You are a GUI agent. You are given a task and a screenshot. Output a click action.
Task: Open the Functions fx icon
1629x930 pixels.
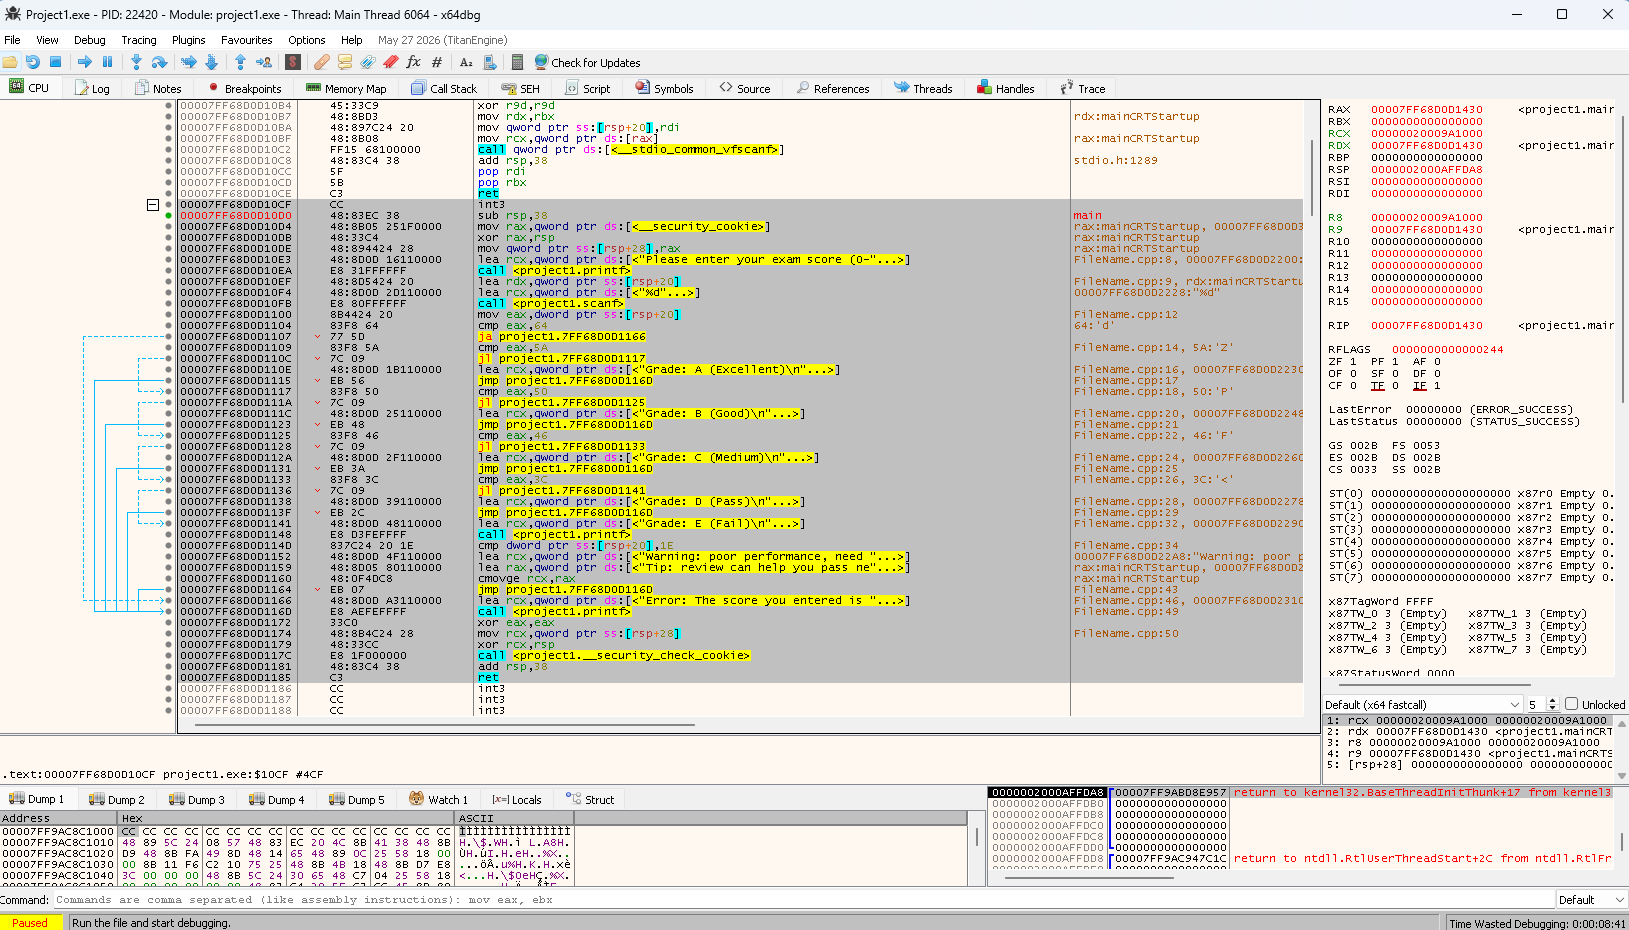coord(413,62)
